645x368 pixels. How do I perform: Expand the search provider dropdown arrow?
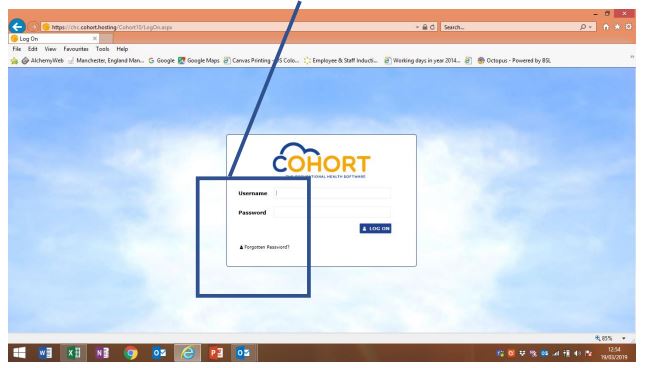tap(591, 27)
